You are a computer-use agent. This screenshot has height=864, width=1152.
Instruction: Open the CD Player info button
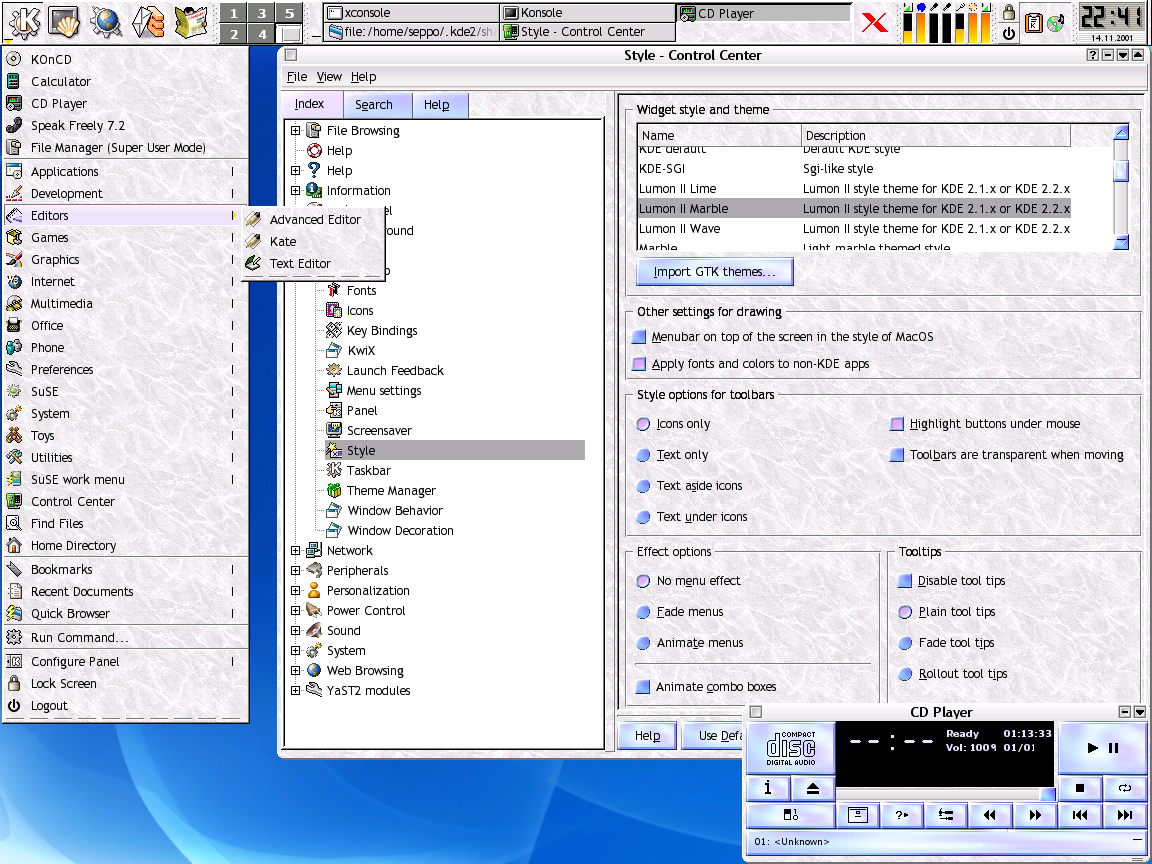(768, 788)
